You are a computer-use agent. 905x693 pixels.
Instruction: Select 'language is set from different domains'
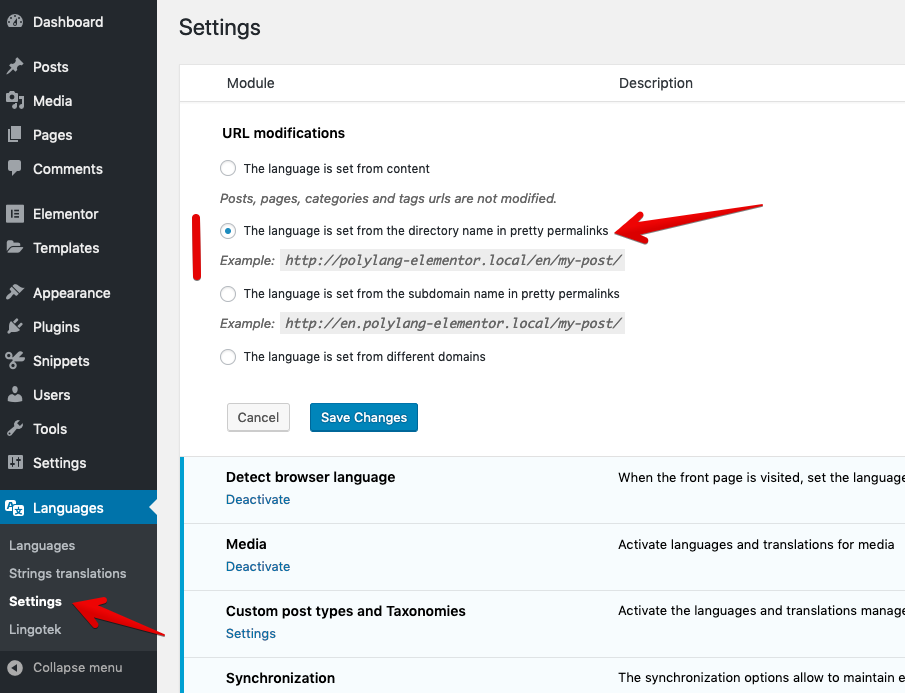pyautogui.click(x=228, y=357)
